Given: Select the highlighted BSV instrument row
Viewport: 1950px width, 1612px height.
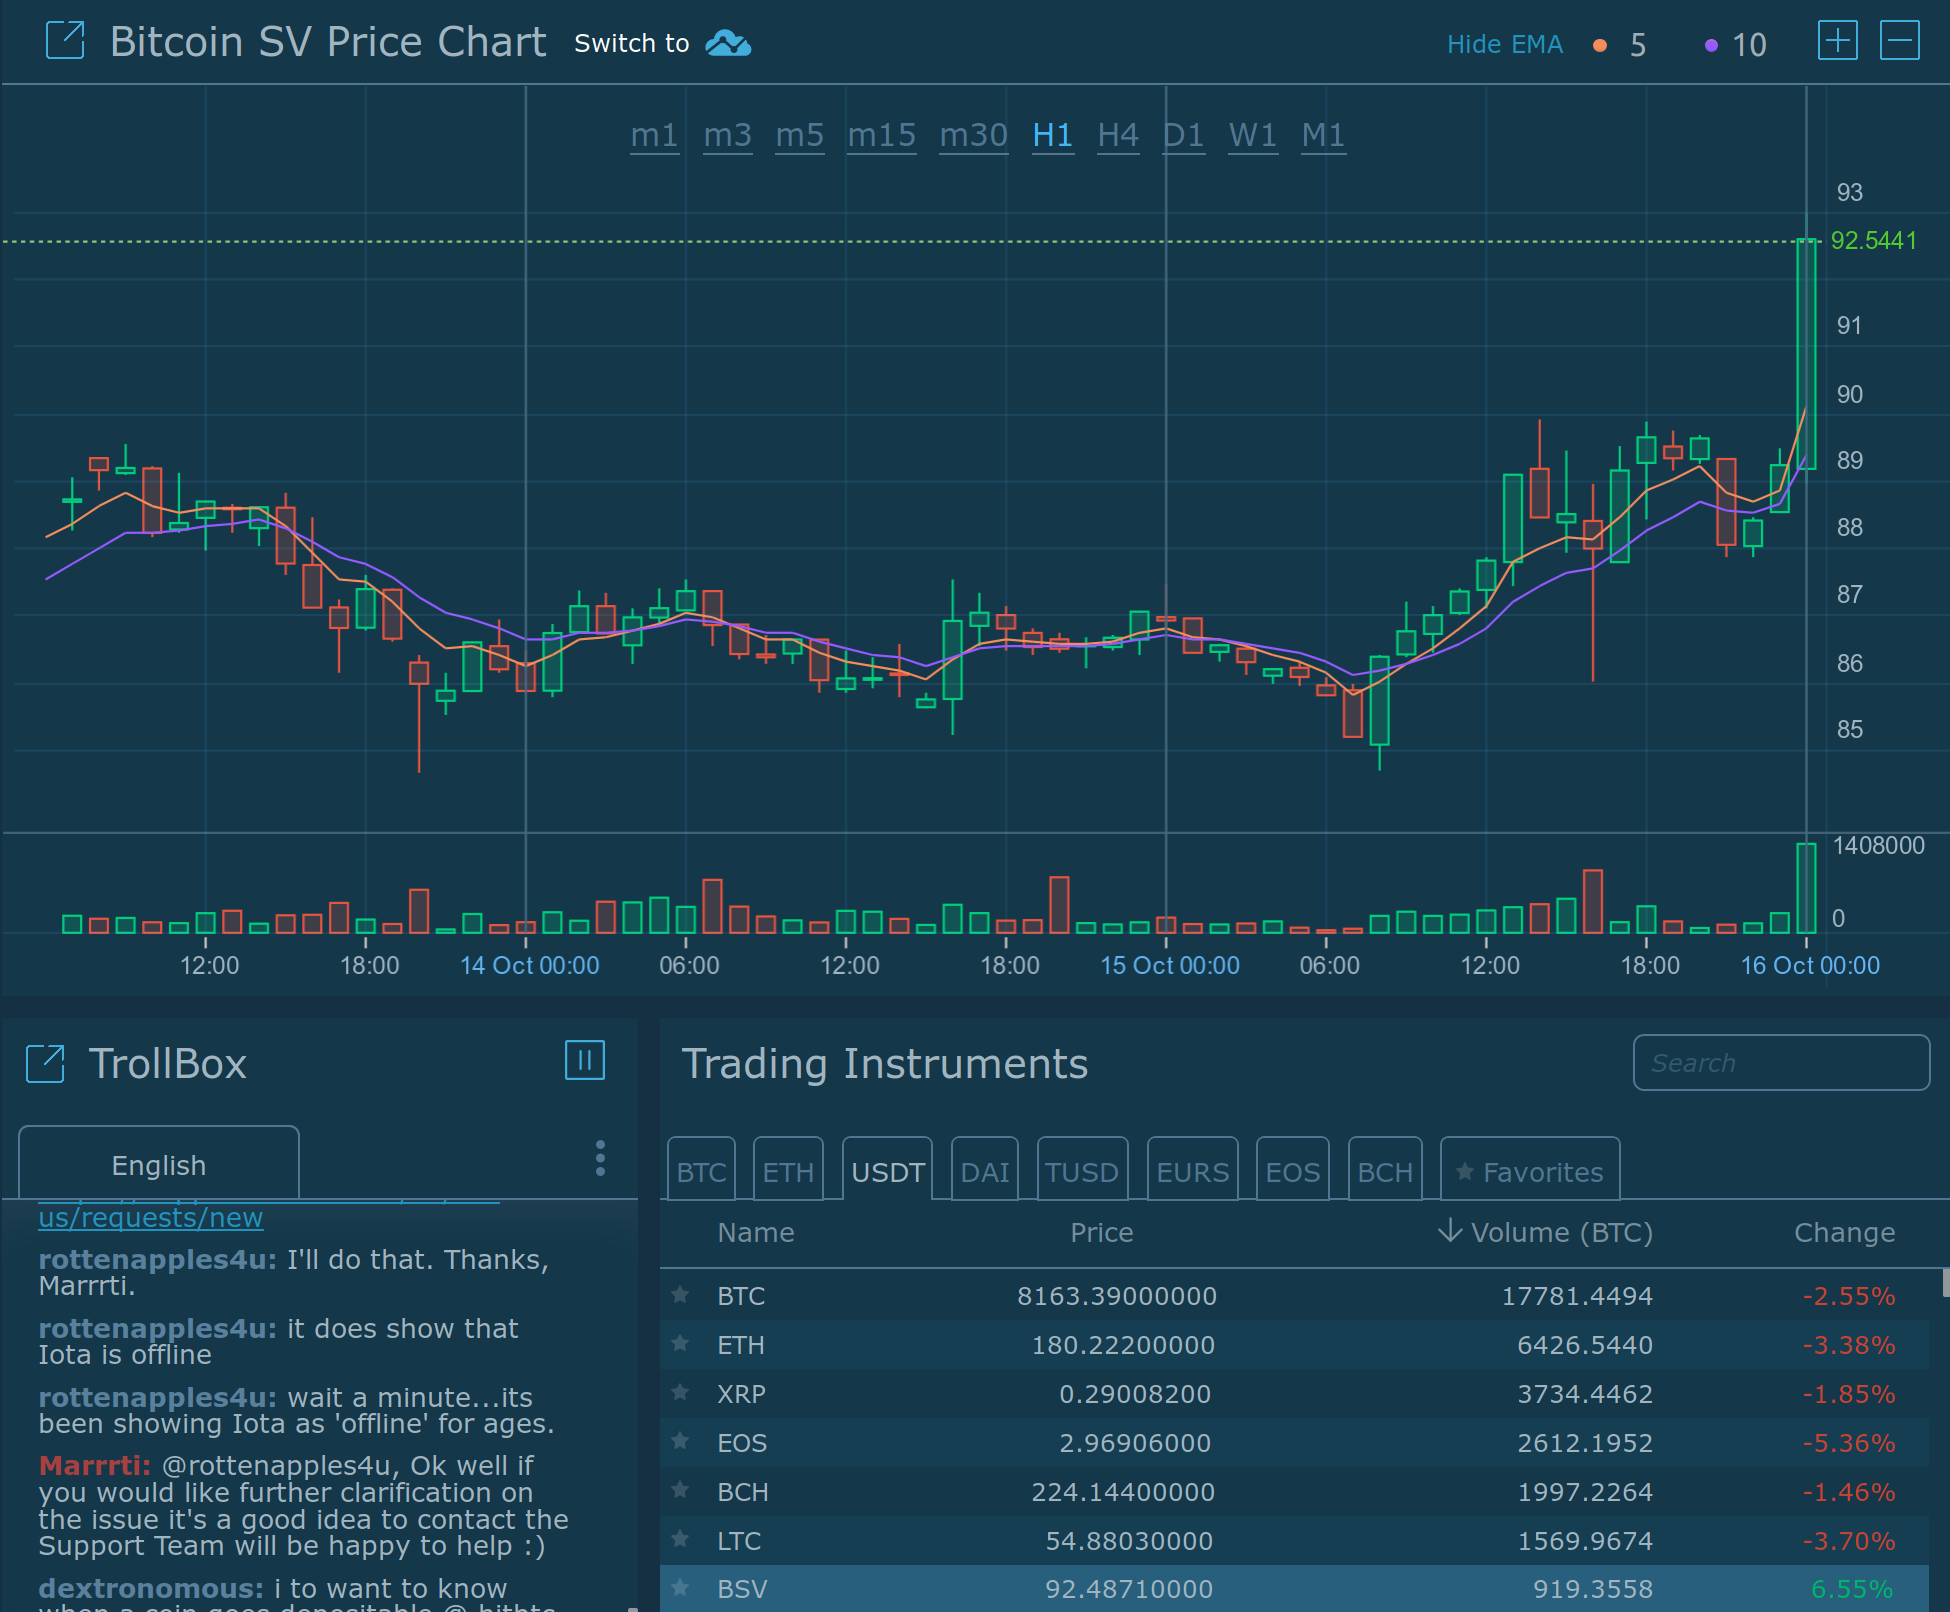Looking at the screenshot, I should pos(1294,1588).
